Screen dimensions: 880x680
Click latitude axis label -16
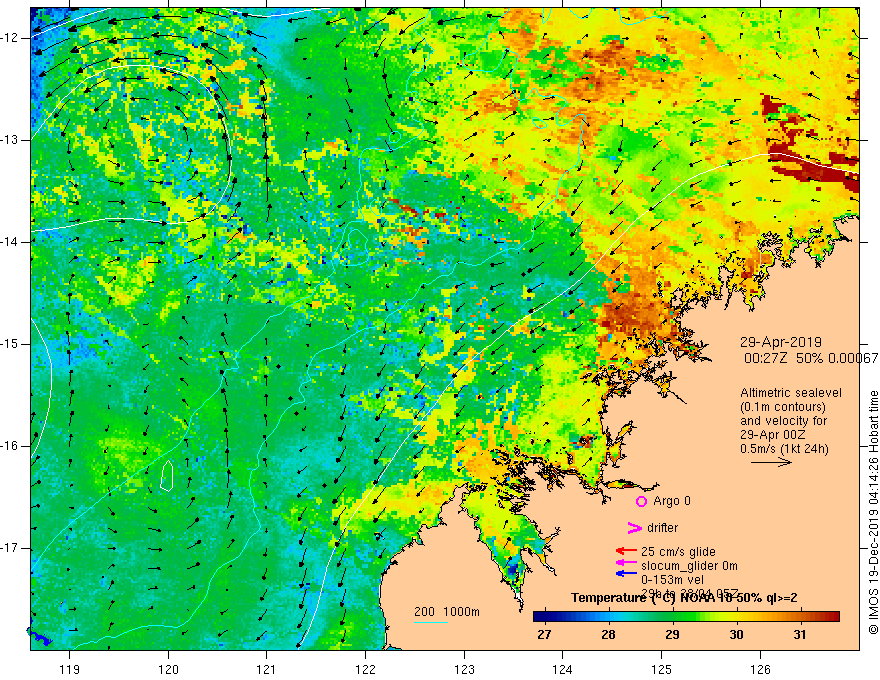pyautogui.click(x=12, y=446)
